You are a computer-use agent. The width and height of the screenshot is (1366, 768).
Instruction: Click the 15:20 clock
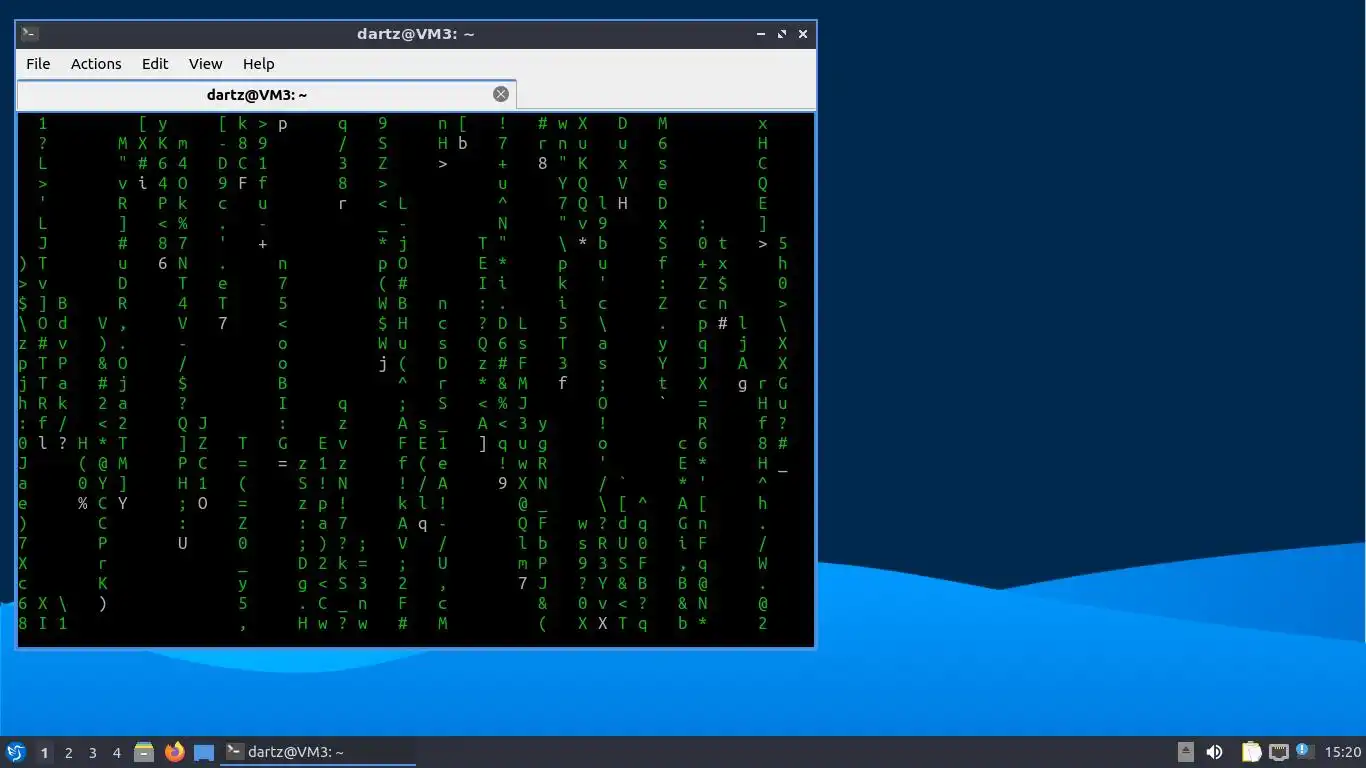coord(1343,752)
